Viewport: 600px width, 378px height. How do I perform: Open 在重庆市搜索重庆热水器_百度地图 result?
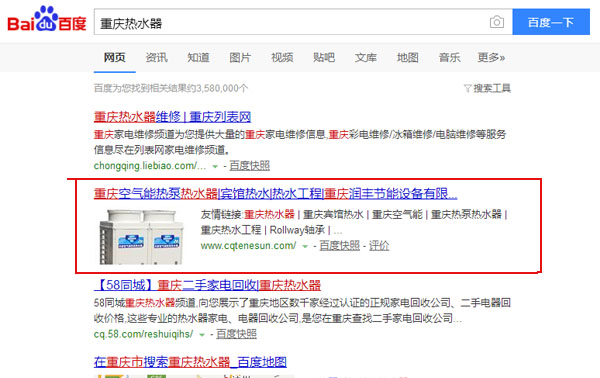click(x=190, y=362)
